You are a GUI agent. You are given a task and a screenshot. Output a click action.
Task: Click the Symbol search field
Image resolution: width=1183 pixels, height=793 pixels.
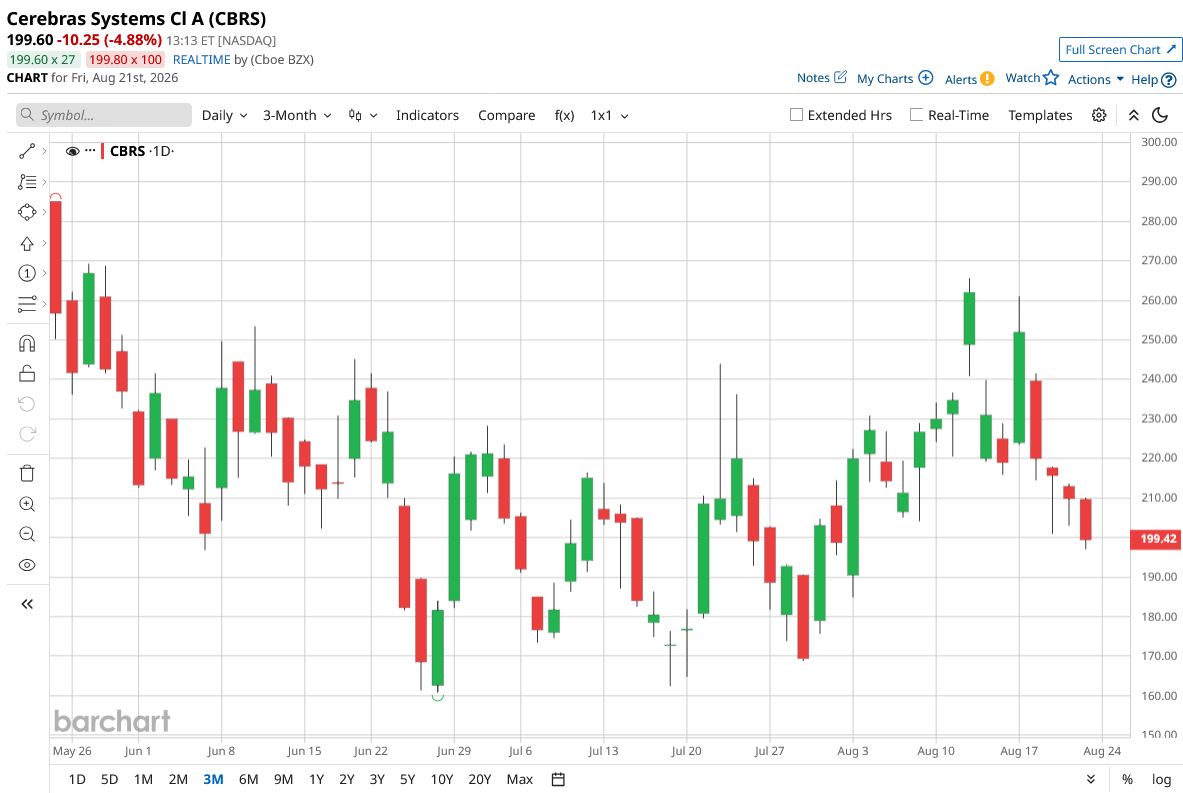click(104, 115)
